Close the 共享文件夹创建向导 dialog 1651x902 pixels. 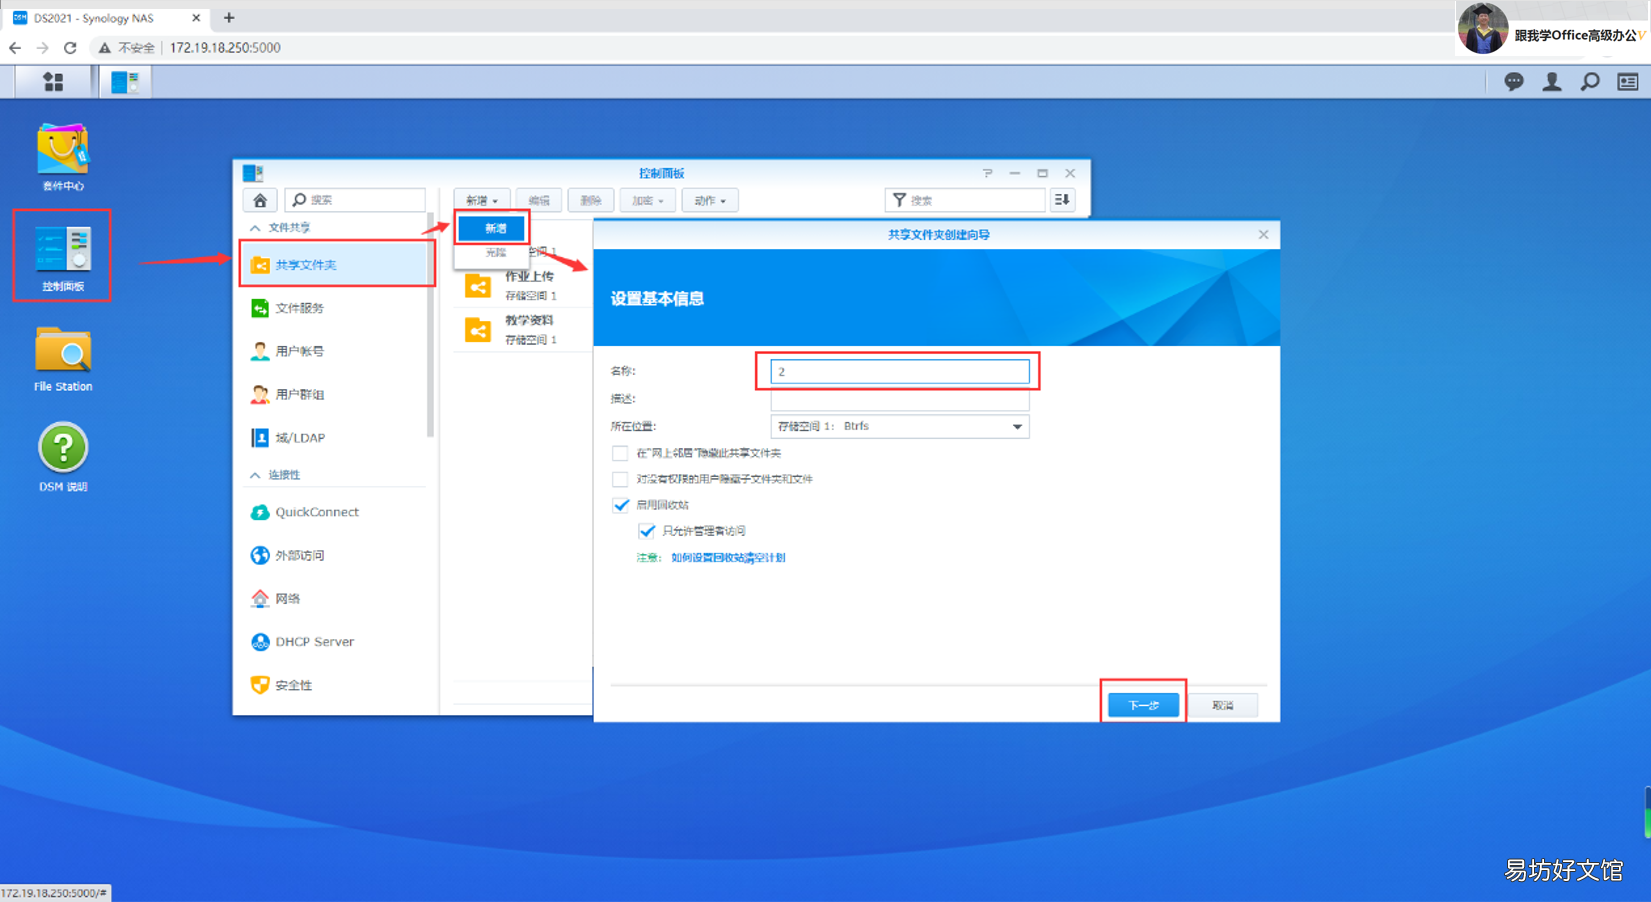pos(1263,234)
